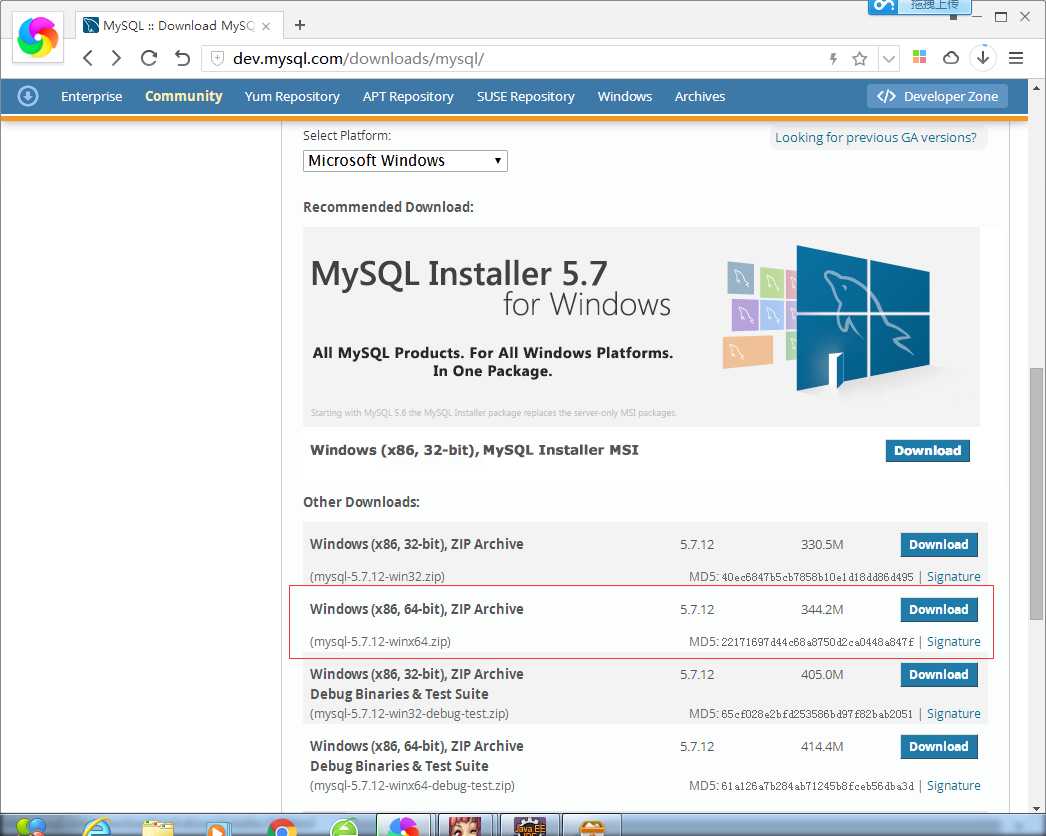
Task: Click the Other Downloads heading
Action: [362, 502]
